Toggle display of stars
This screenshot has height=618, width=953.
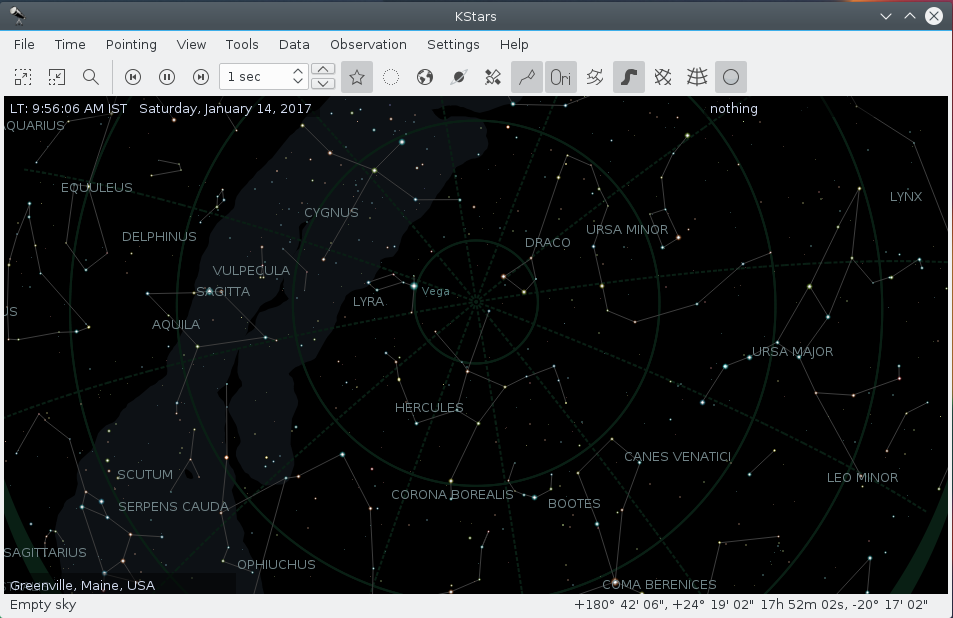[x=357, y=77]
